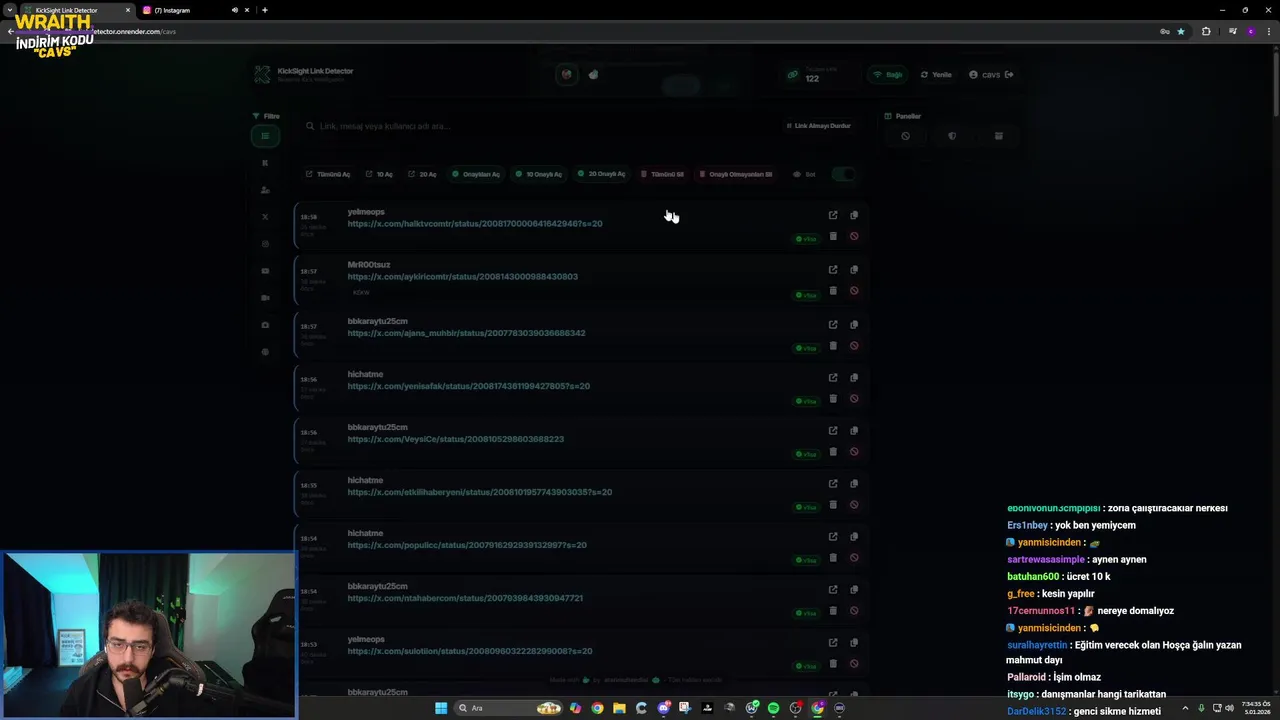This screenshot has height=720, width=1280.
Task: Toggle the Bot switch on the action bar
Action: (x=843, y=174)
